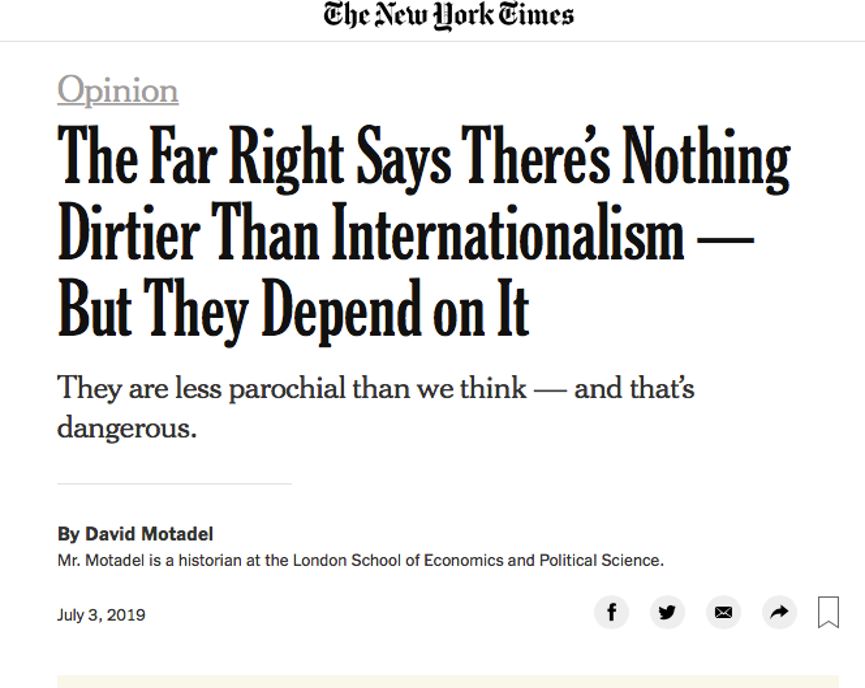
Task: Click subheading about less parochial far right
Action: pos(376,407)
